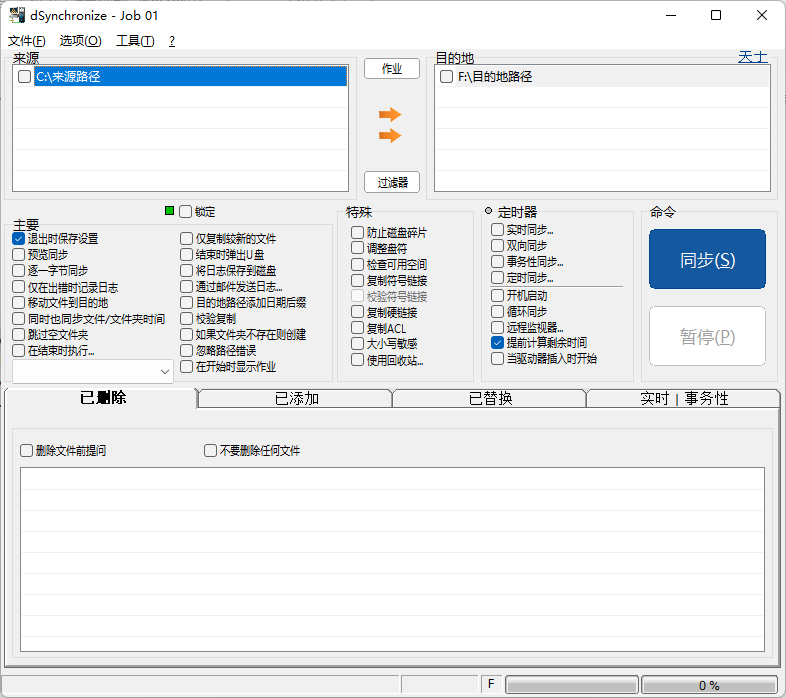The height and width of the screenshot is (698, 786).
Task: Tick the F:\目的地路径 destination checkbox
Action: pyautogui.click(x=446, y=77)
